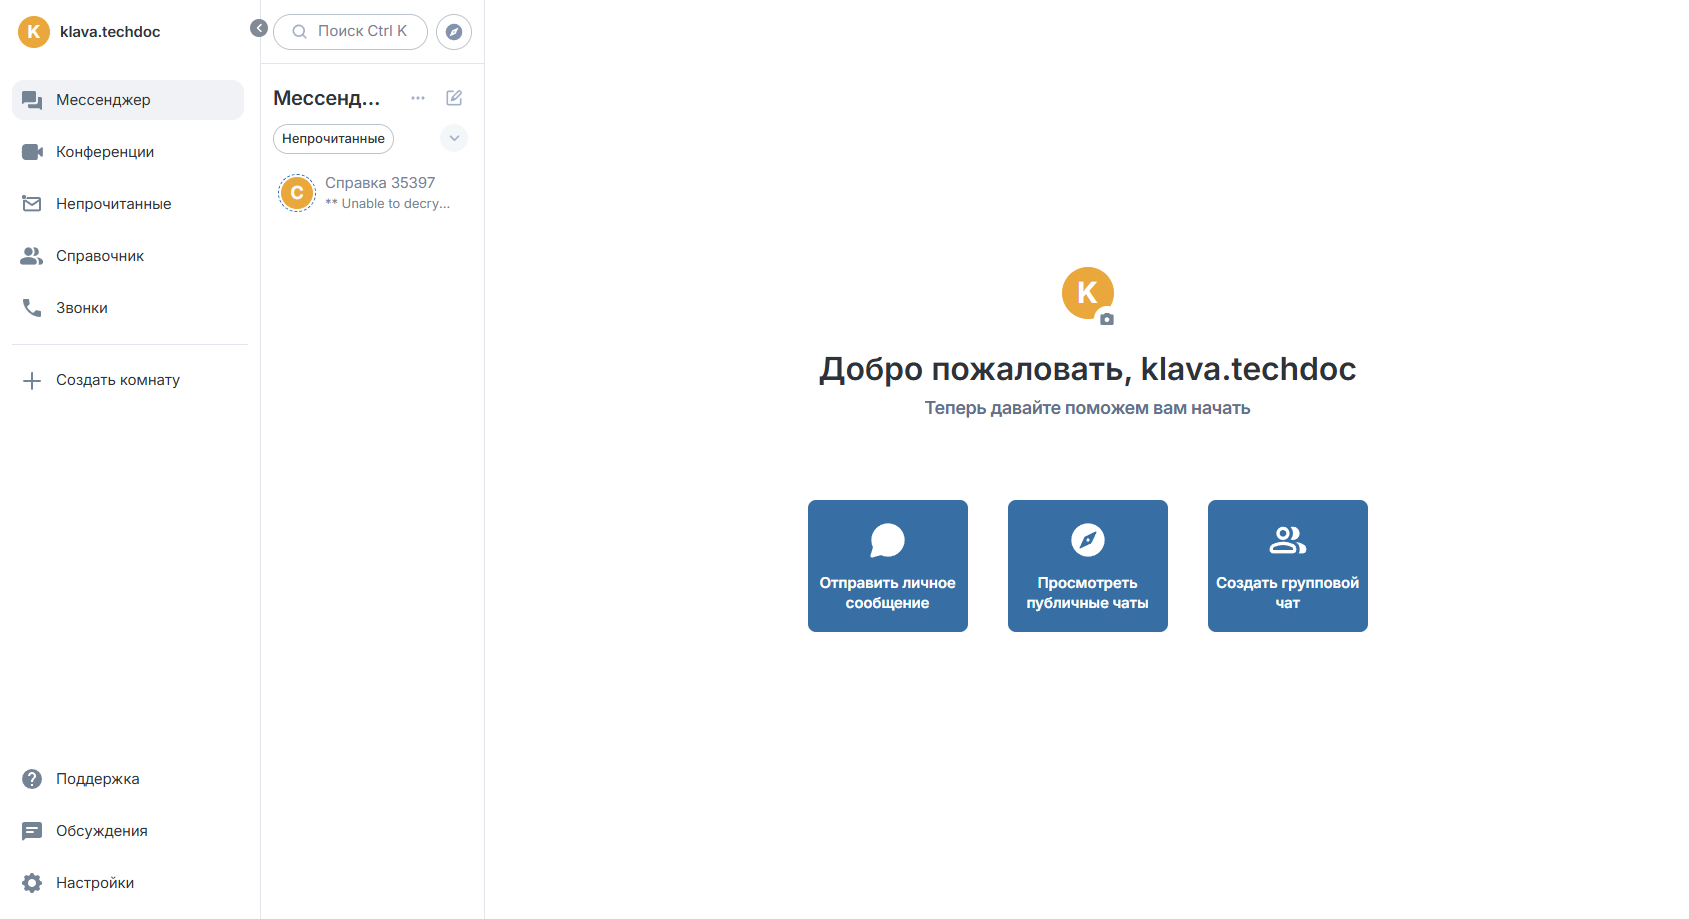Click Создать комнату to create room
1689x919 pixels.
pyautogui.click(x=128, y=380)
